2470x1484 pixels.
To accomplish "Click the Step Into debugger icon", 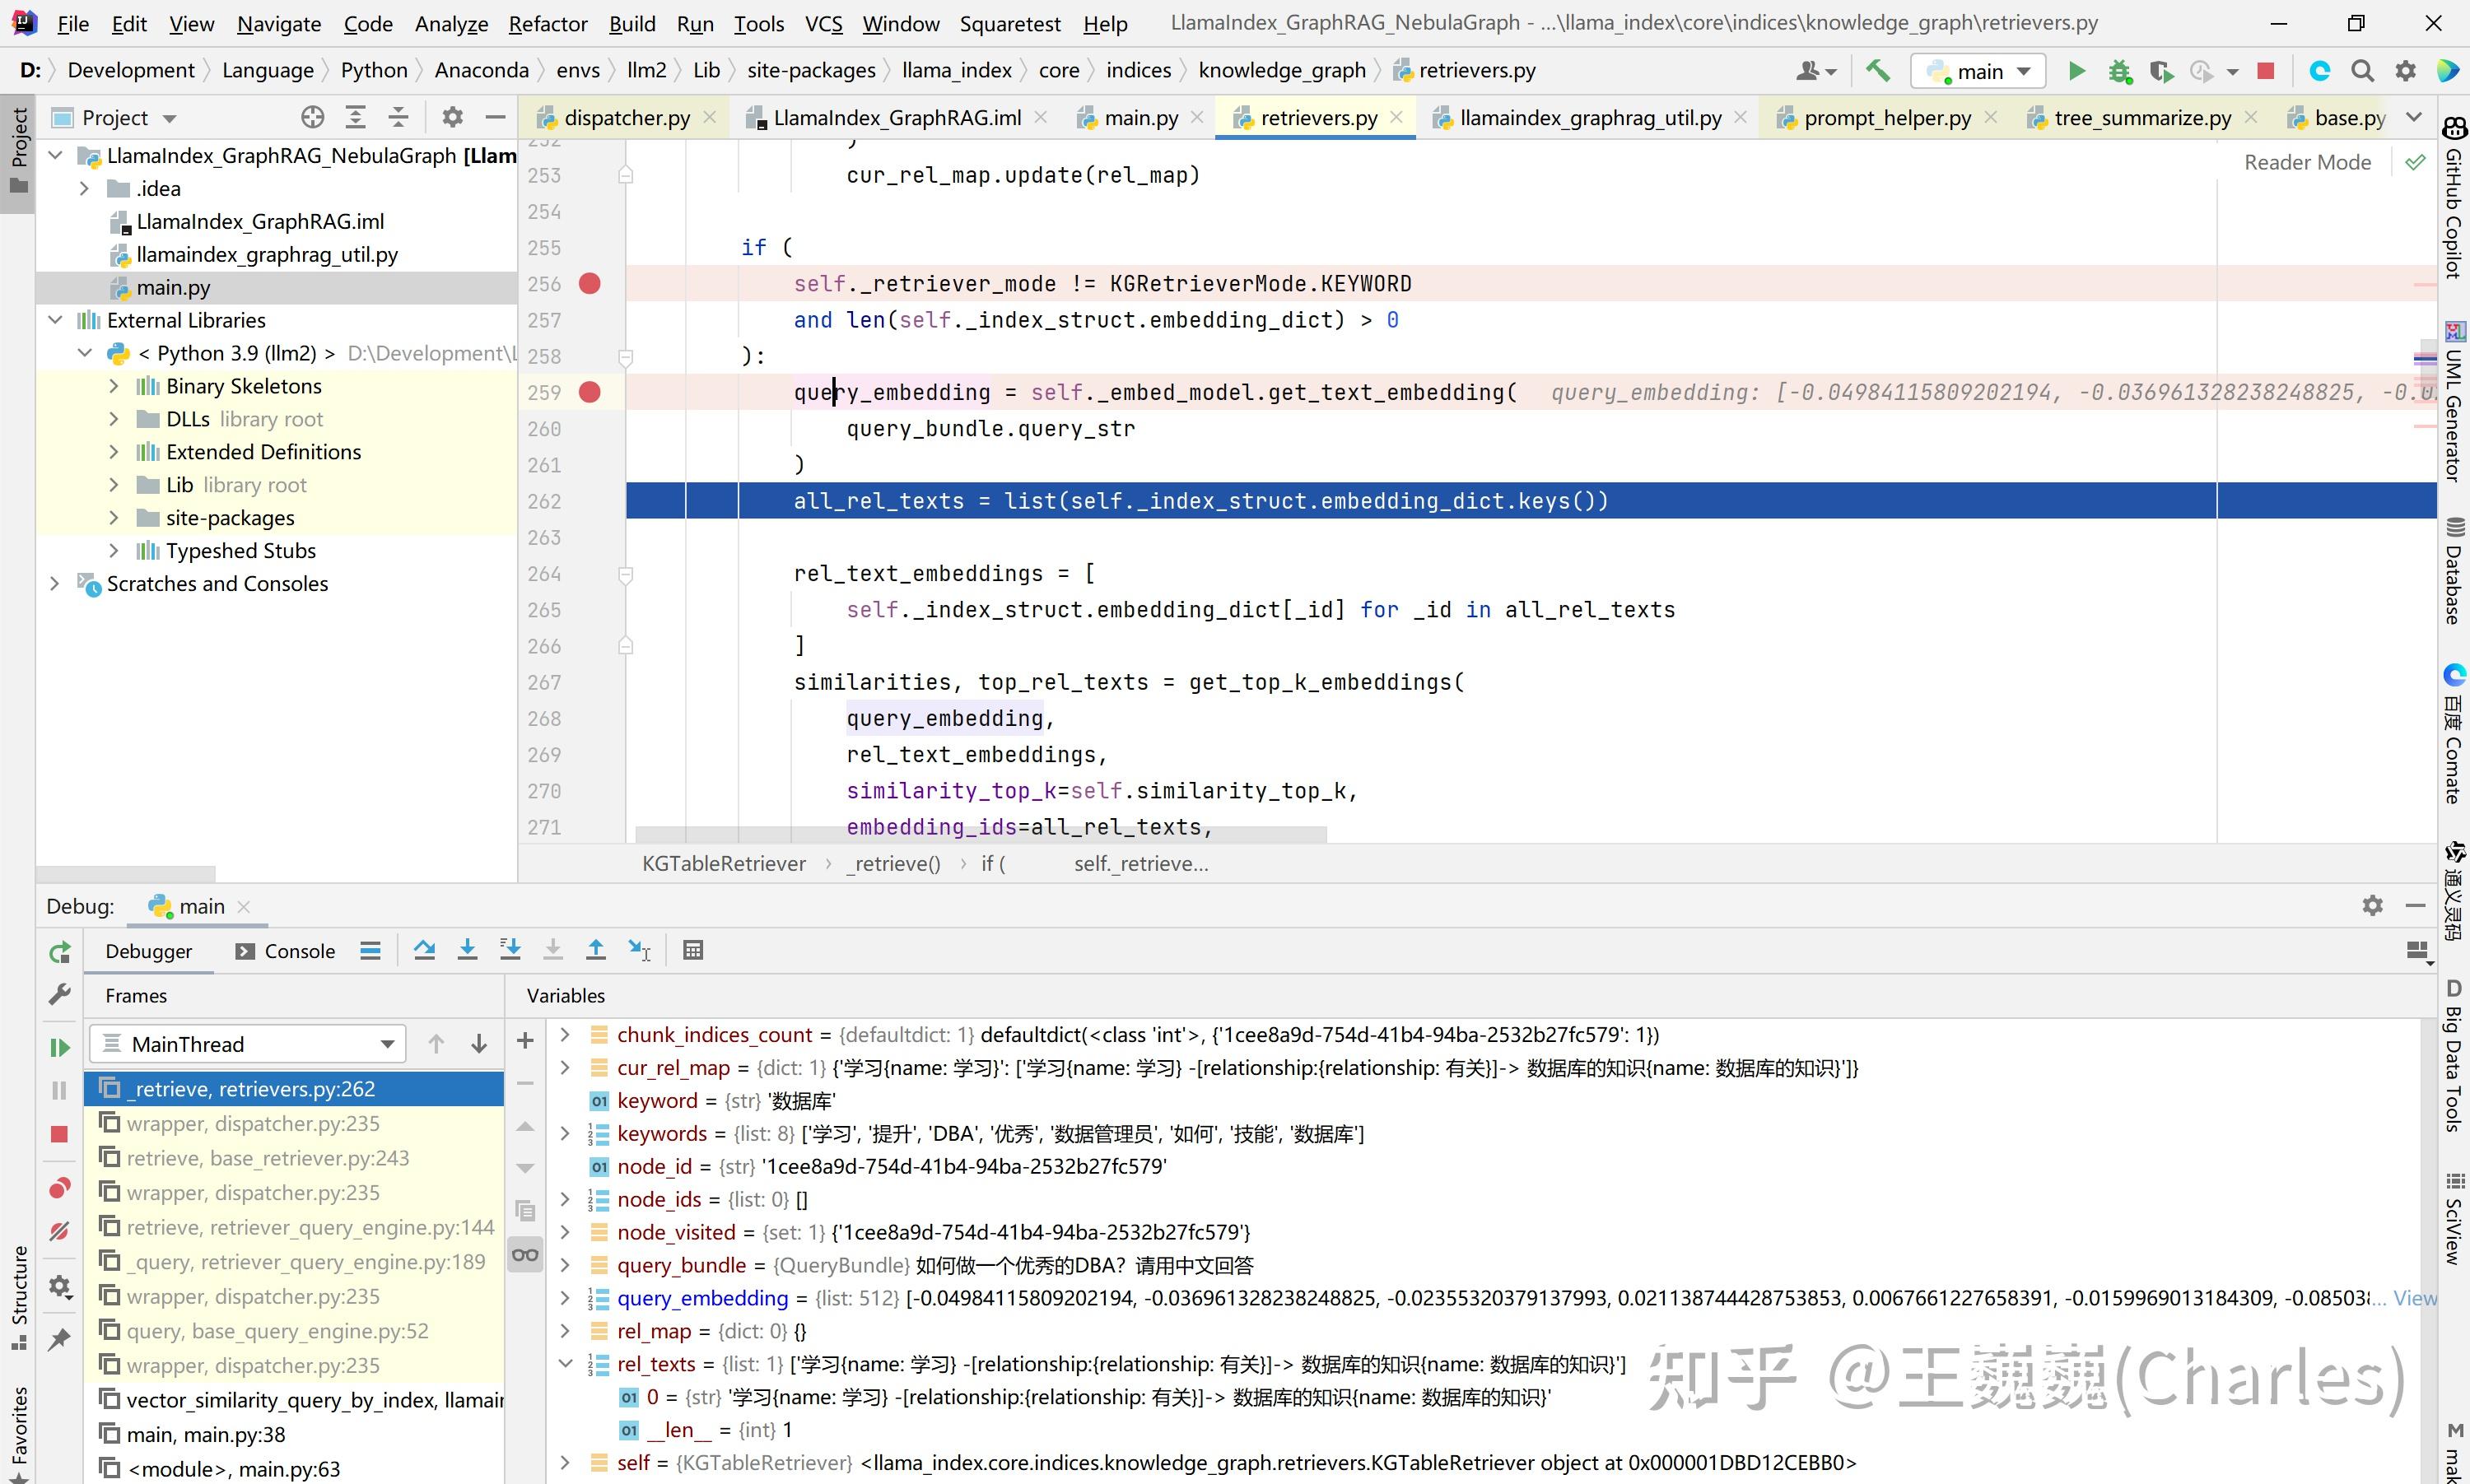I will coord(467,950).
